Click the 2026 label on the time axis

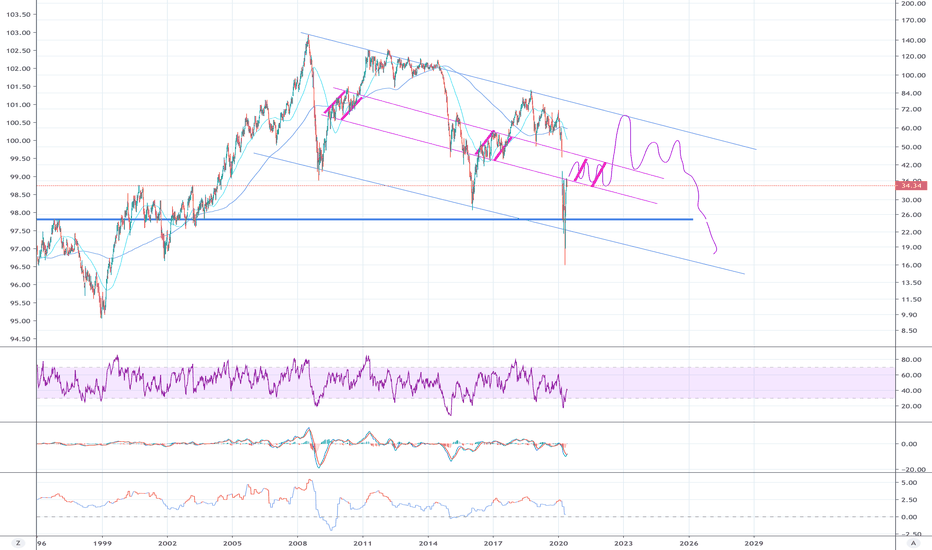coord(689,543)
